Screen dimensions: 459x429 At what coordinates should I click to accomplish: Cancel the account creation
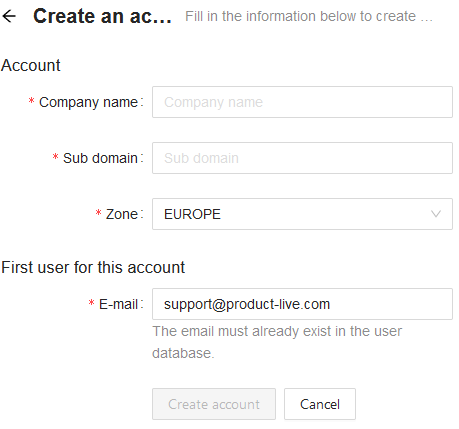[320, 404]
